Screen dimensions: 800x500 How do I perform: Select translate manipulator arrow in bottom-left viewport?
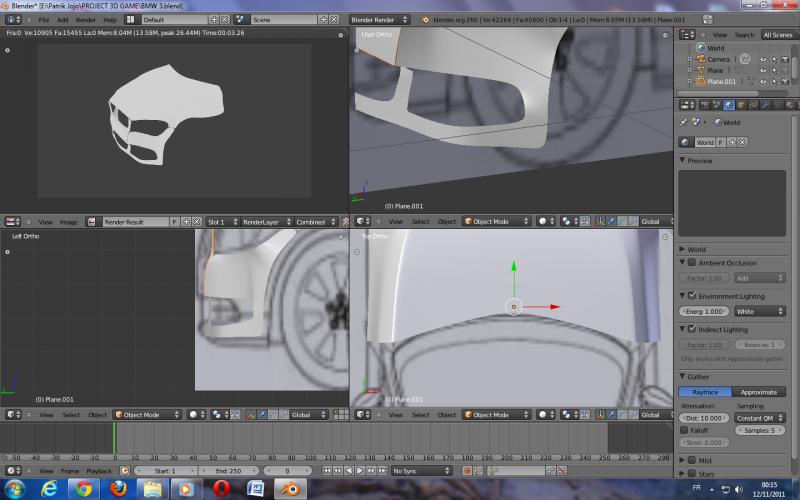point(262,415)
